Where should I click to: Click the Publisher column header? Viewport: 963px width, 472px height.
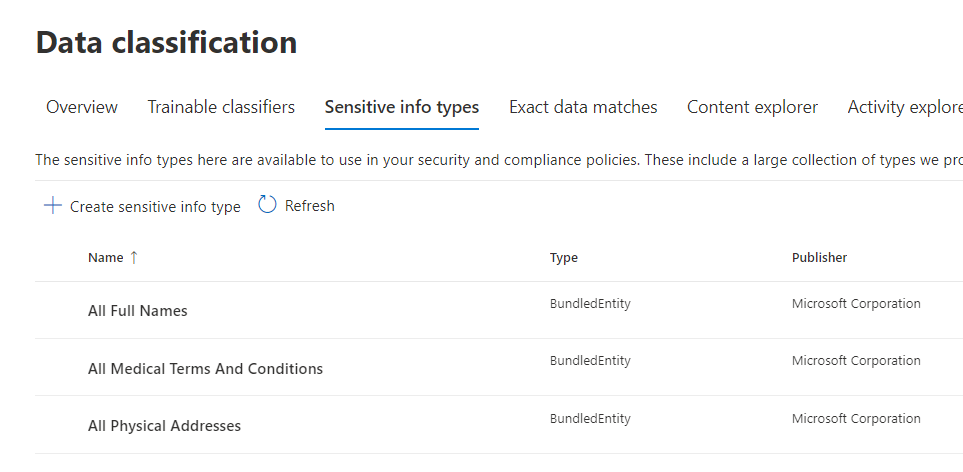click(x=819, y=258)
